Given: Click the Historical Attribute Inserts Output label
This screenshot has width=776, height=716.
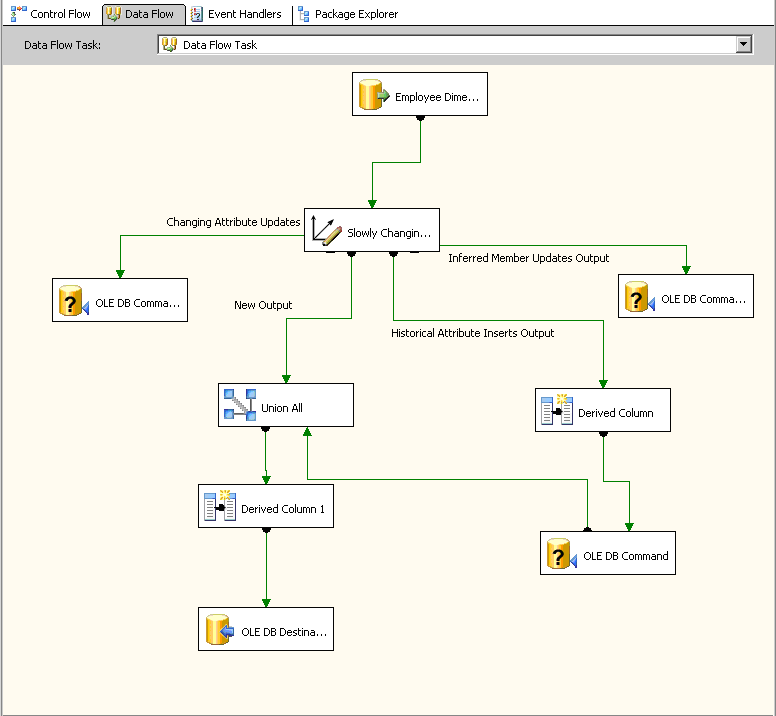Looking at the screenshot, I should (472, 333).
